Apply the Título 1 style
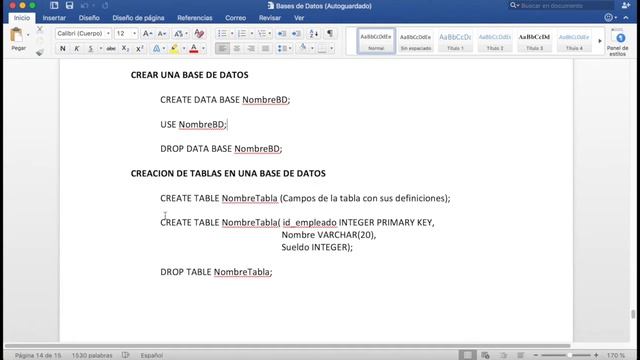The image size is (640, 360). (x=455, y=41)
